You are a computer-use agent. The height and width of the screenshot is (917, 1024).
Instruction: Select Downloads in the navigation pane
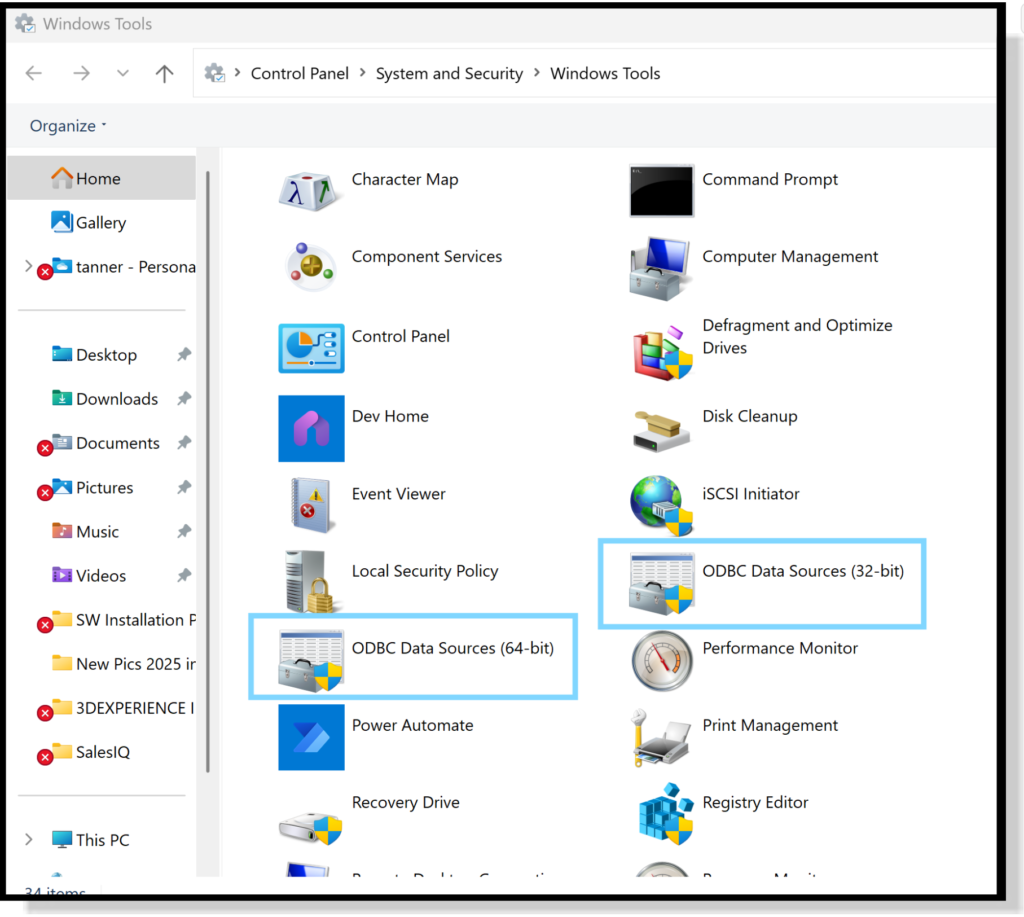[x=116, y=399]
